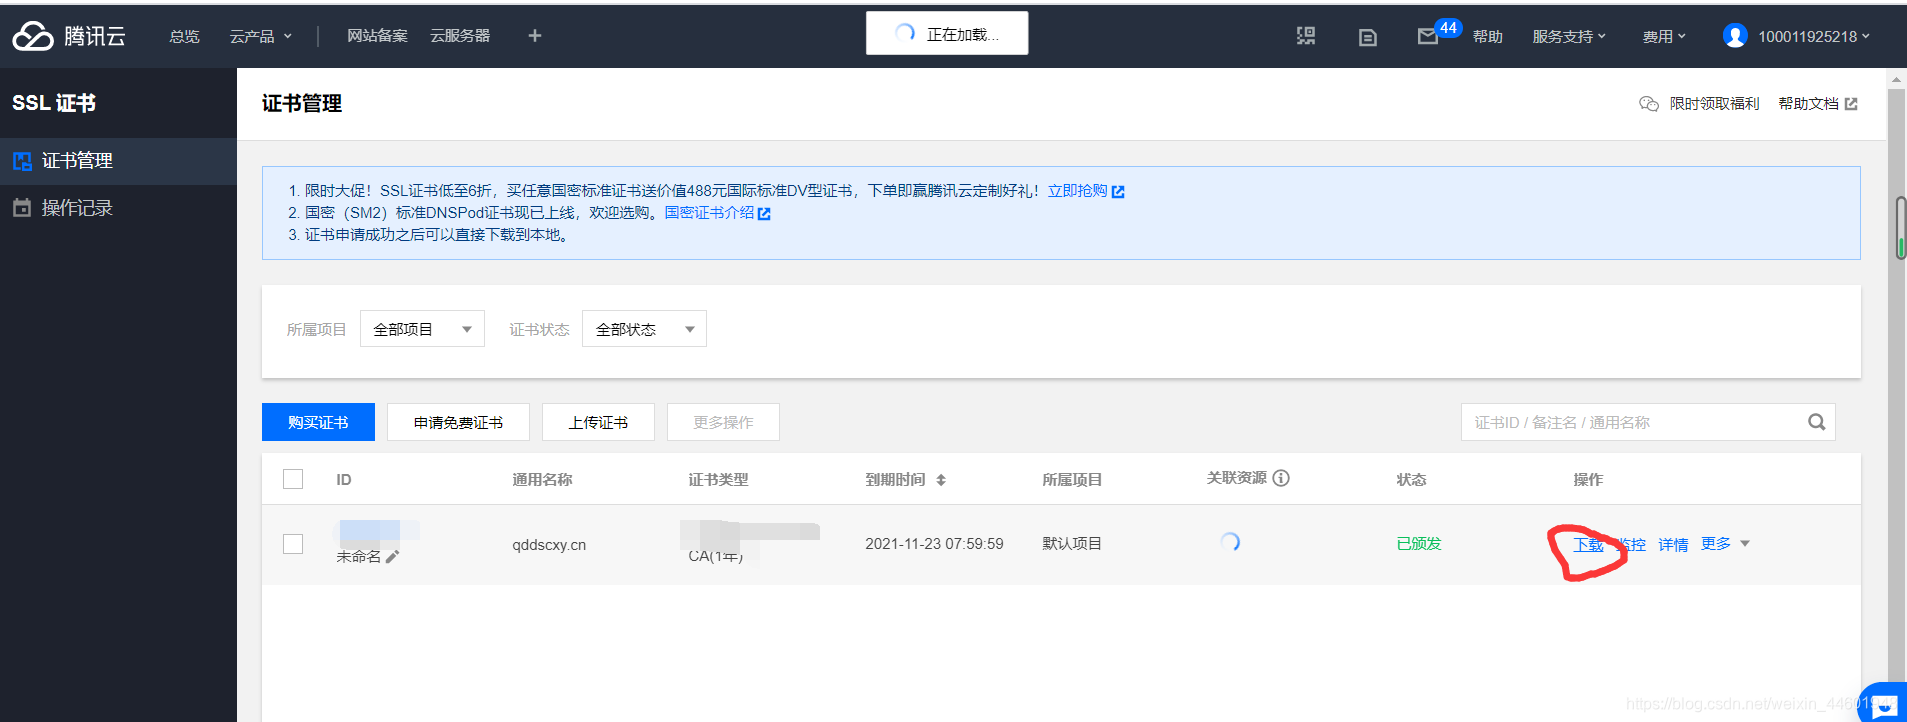The height and width of the screenshot is (722, 1907).
Task: Open the QR code scanner icon
Action: [x=1306, y=36]
